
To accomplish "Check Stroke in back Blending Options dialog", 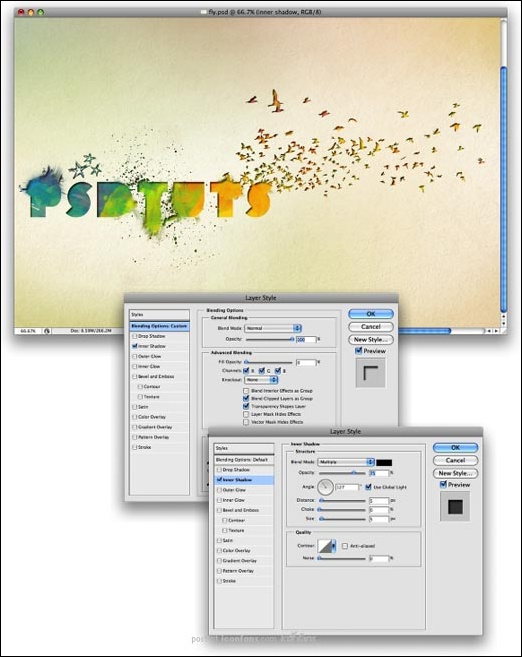I will 134,447.
